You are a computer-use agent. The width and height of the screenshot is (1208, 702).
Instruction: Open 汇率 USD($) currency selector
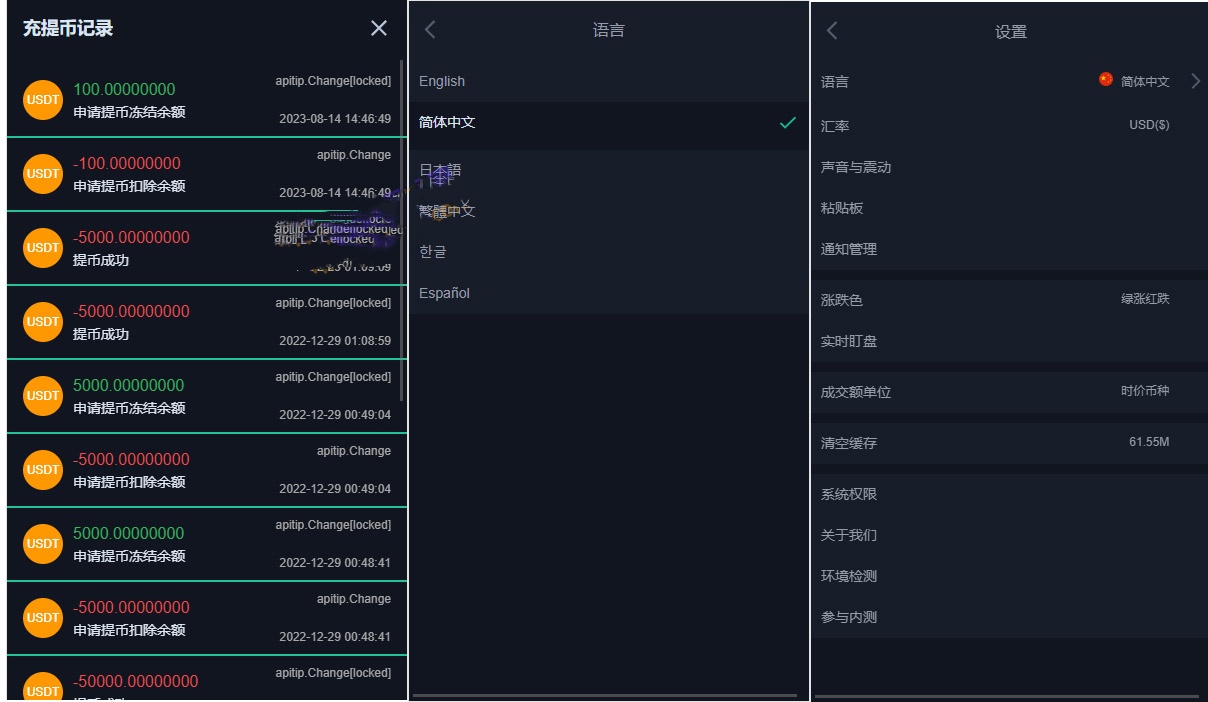[1148, 126]
